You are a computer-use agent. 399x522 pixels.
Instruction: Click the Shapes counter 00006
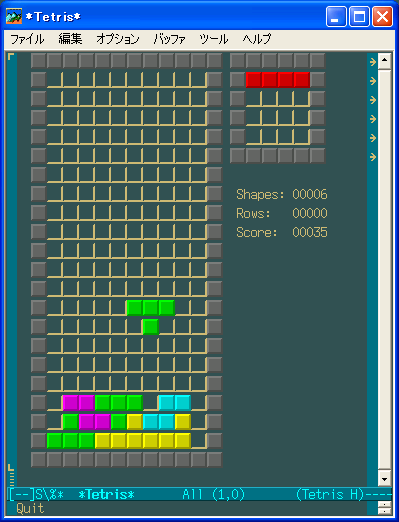[x=310, y=194]
